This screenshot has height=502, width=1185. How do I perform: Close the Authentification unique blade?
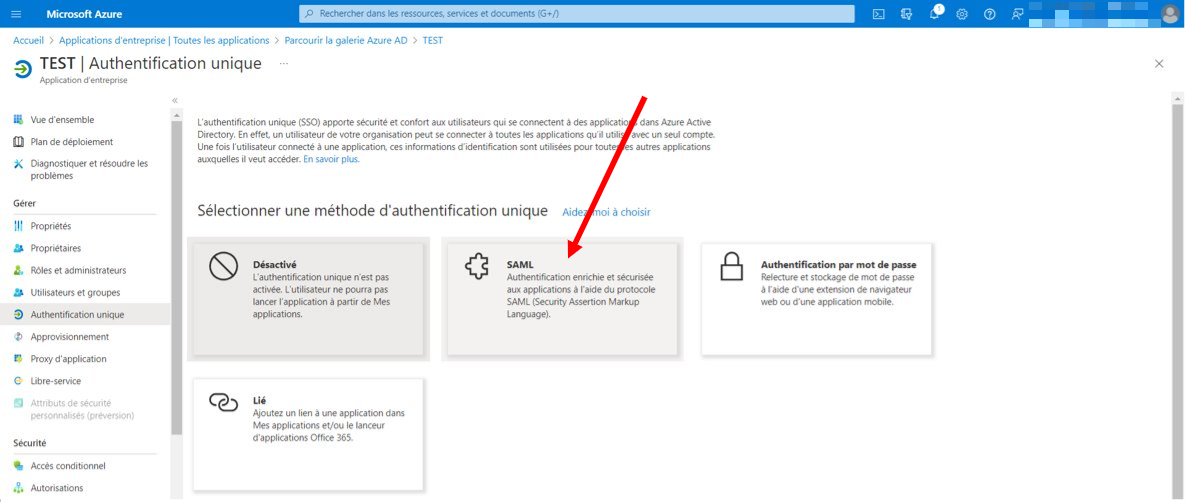coord(1159,64)
